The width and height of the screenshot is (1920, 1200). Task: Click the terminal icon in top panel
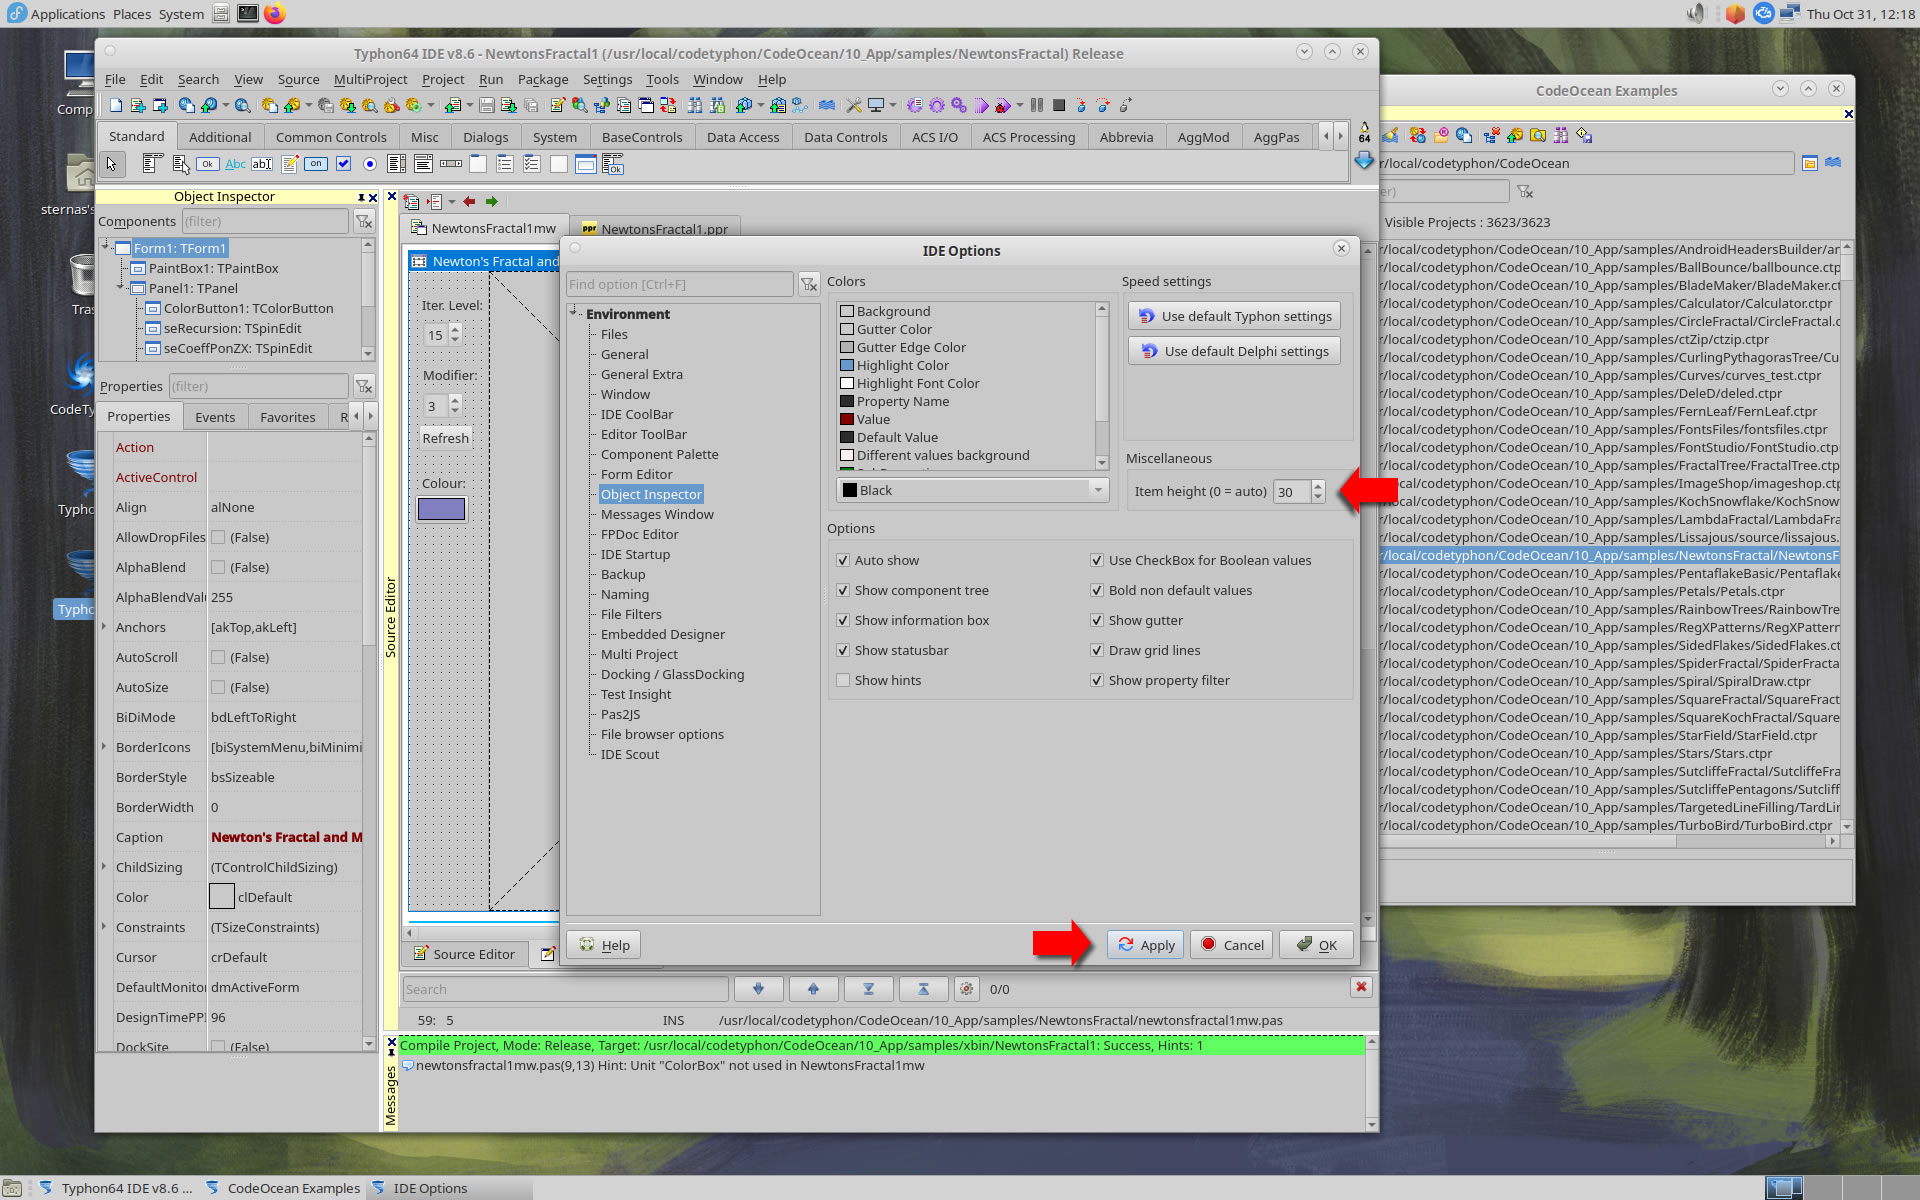(247, 13)
